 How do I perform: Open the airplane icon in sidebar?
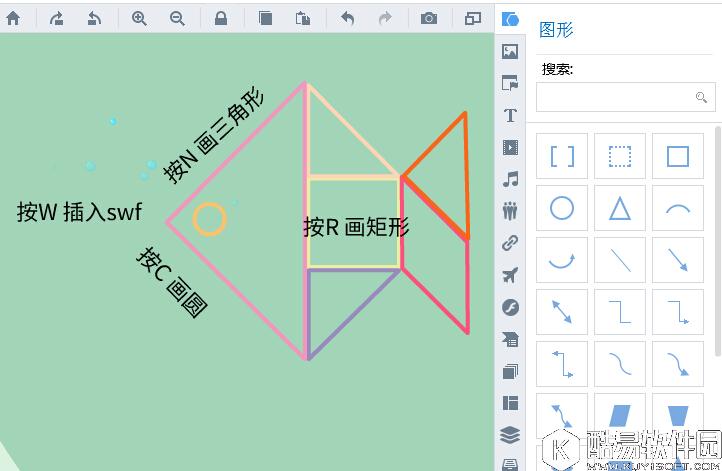tap(510, 275)
